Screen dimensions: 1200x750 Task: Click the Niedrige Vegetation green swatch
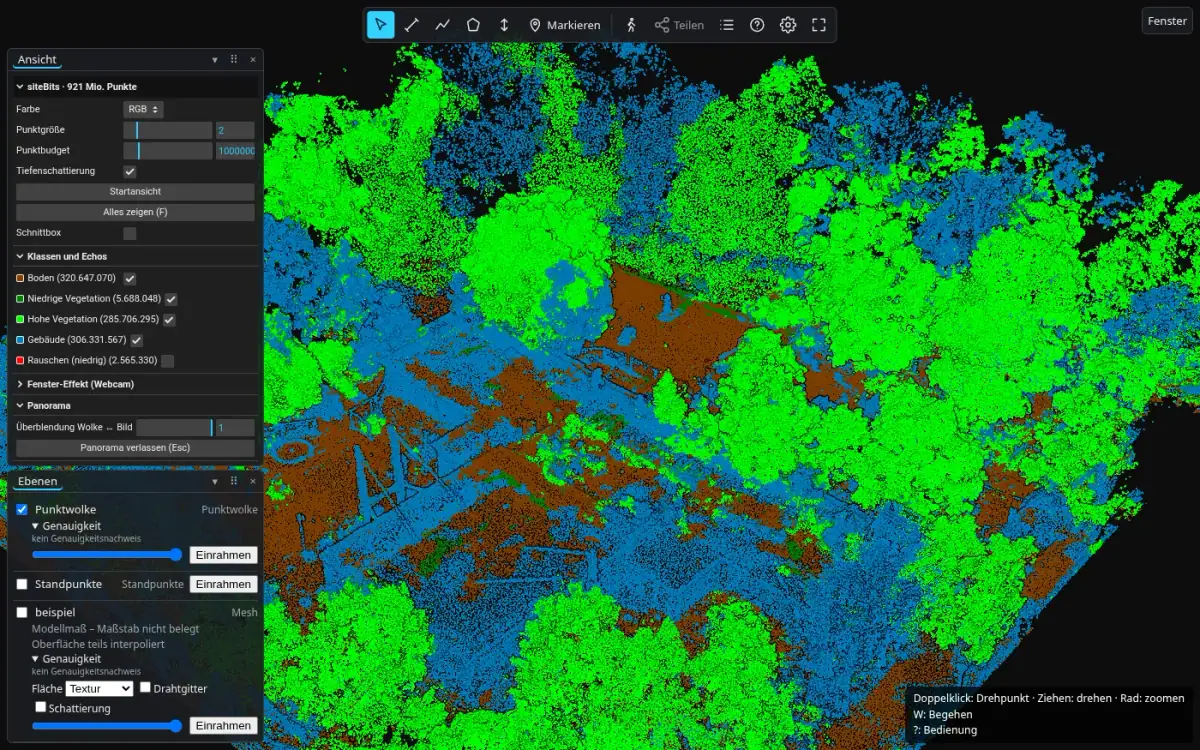[x=20, y=298]
